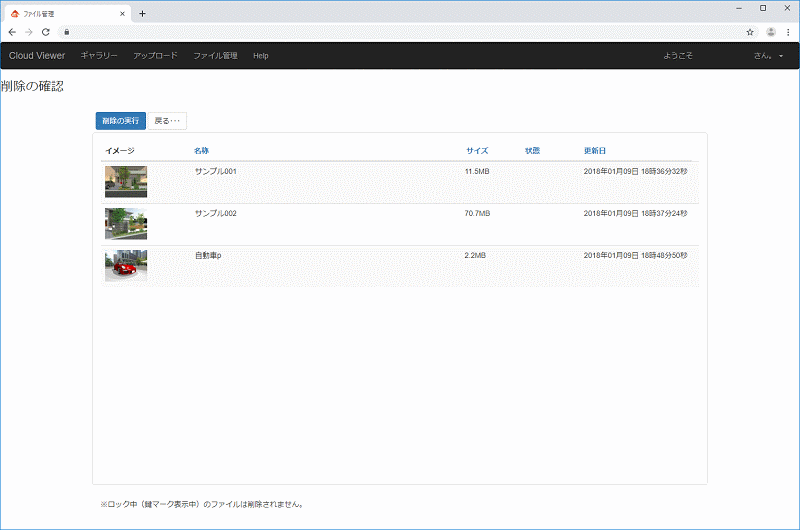
Task: Click the lock icon in address bar
Action: (x=67, y=32)
